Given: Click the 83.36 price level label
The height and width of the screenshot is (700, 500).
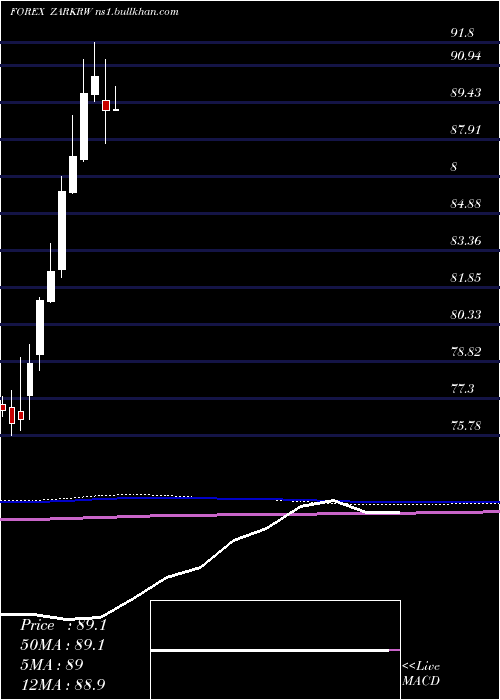Looking at the screenshot, I should click(466, 242).
